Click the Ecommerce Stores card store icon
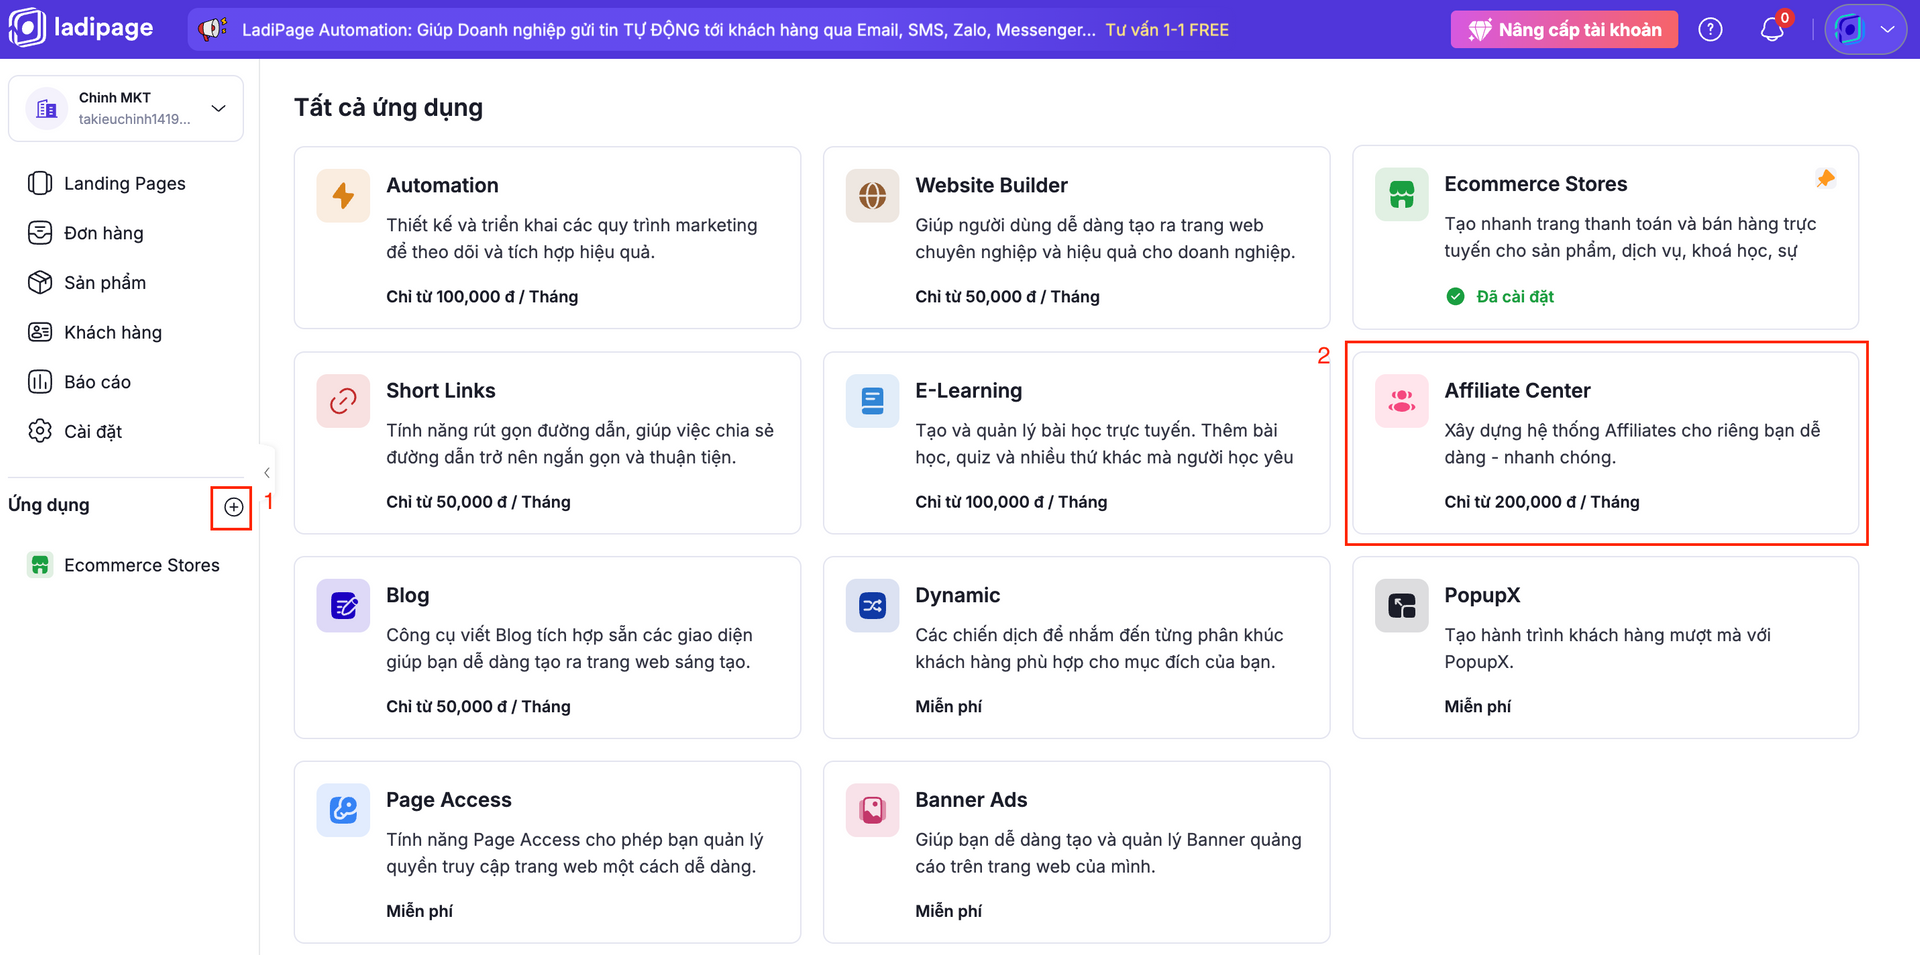 pyautogui.click(x=1401, y=194)
